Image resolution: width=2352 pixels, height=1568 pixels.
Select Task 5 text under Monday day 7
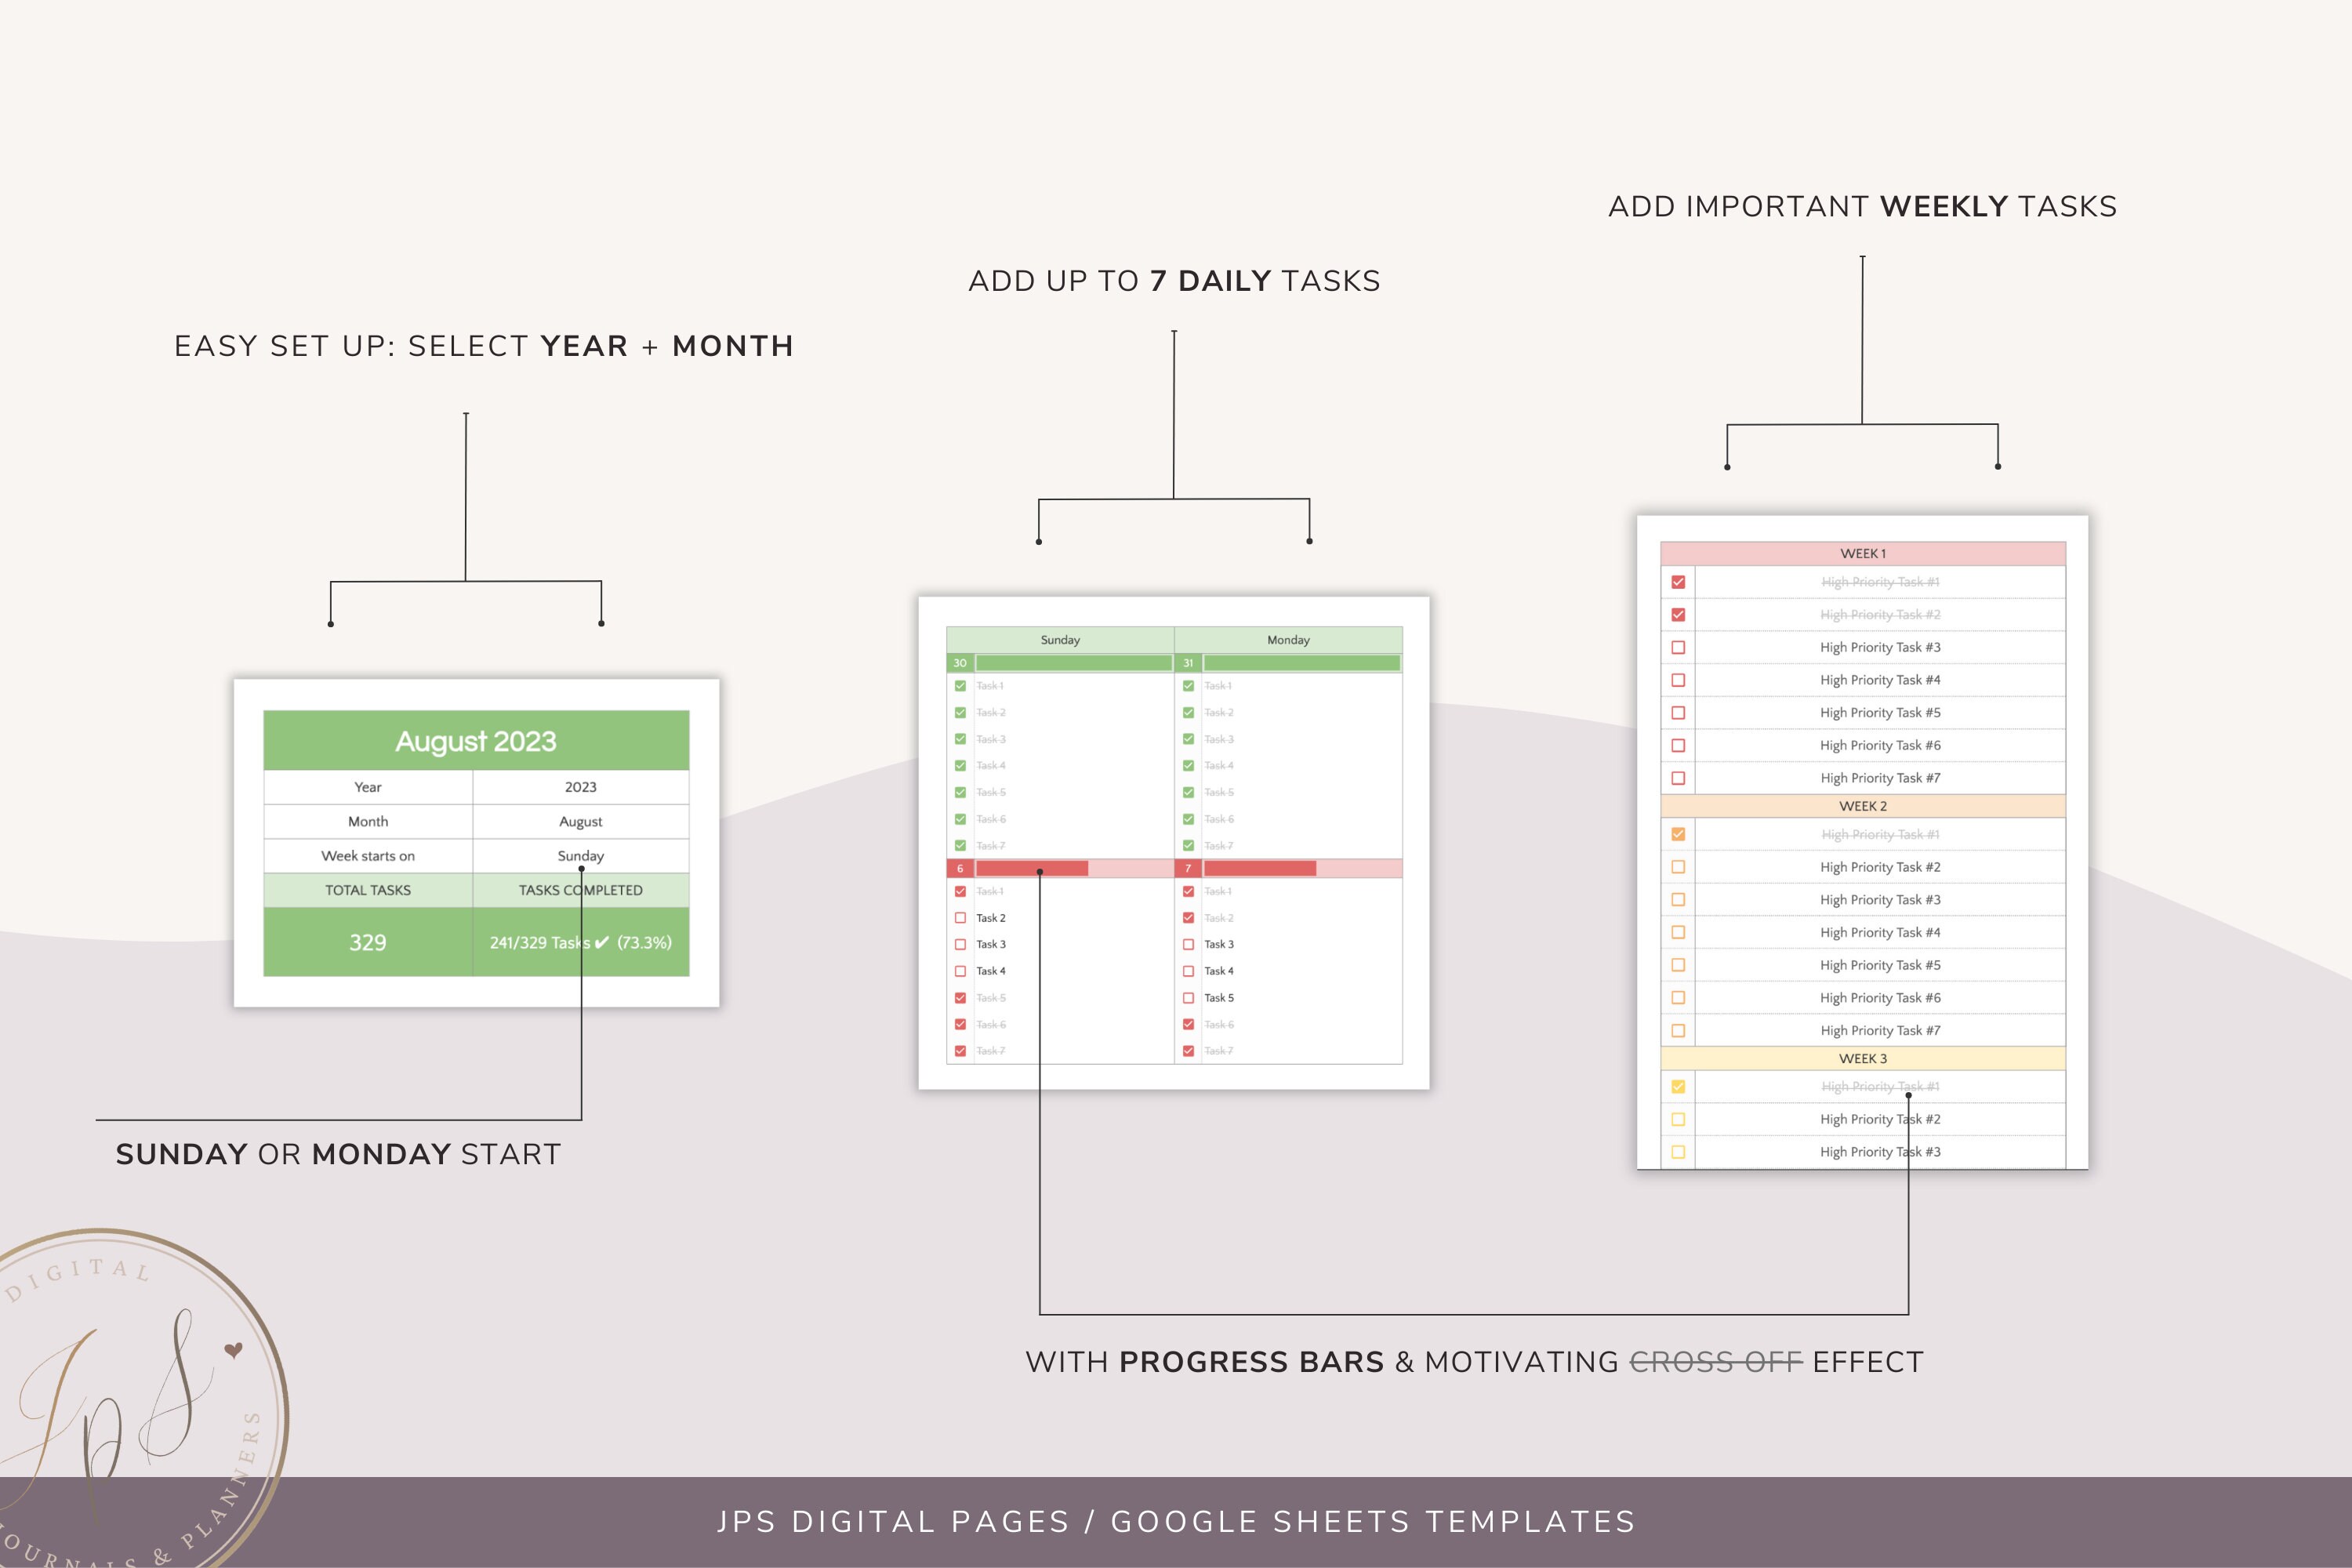(1219, 998)
